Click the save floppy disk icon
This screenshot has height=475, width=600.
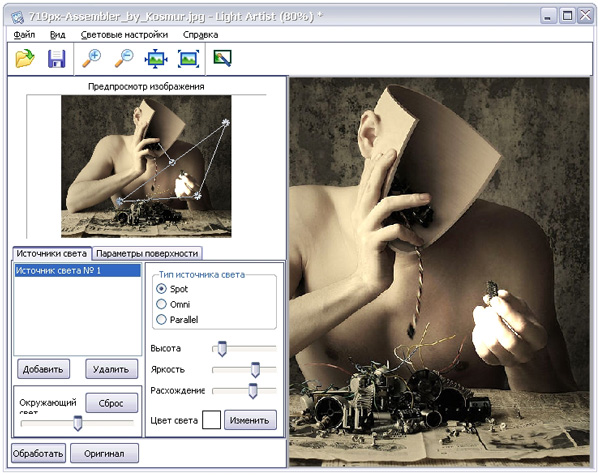(x=56, y=59)
